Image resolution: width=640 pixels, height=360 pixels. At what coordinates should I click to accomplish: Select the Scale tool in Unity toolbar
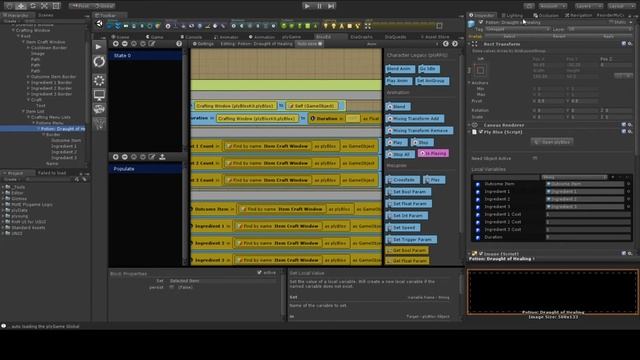tap(44, 6)
